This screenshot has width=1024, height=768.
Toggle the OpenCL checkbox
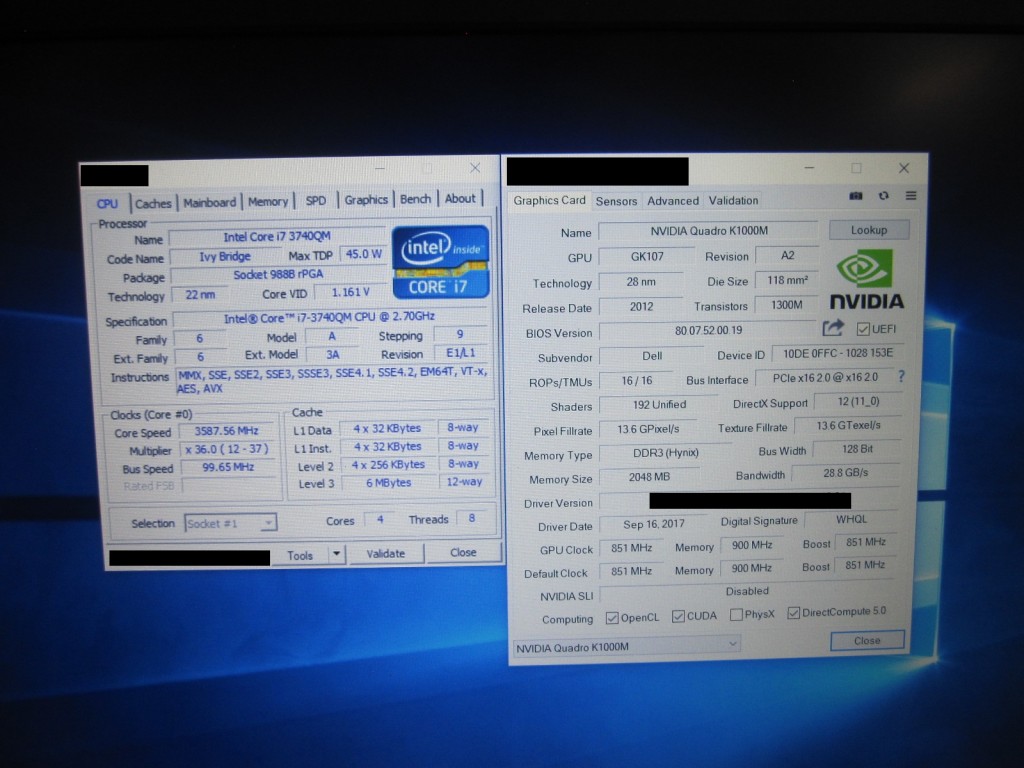point(612,618)
